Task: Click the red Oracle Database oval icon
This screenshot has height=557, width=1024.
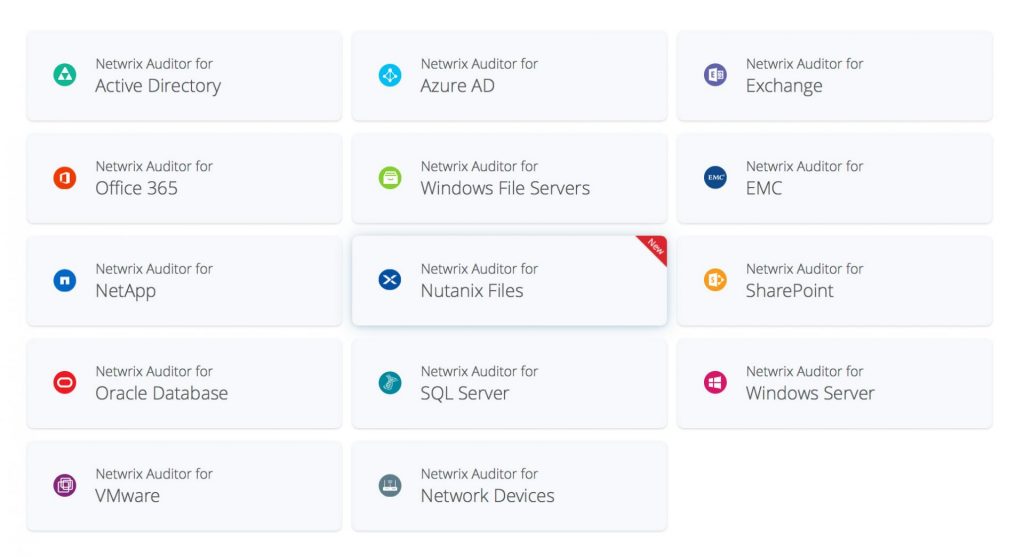Action: coord(65,383)
